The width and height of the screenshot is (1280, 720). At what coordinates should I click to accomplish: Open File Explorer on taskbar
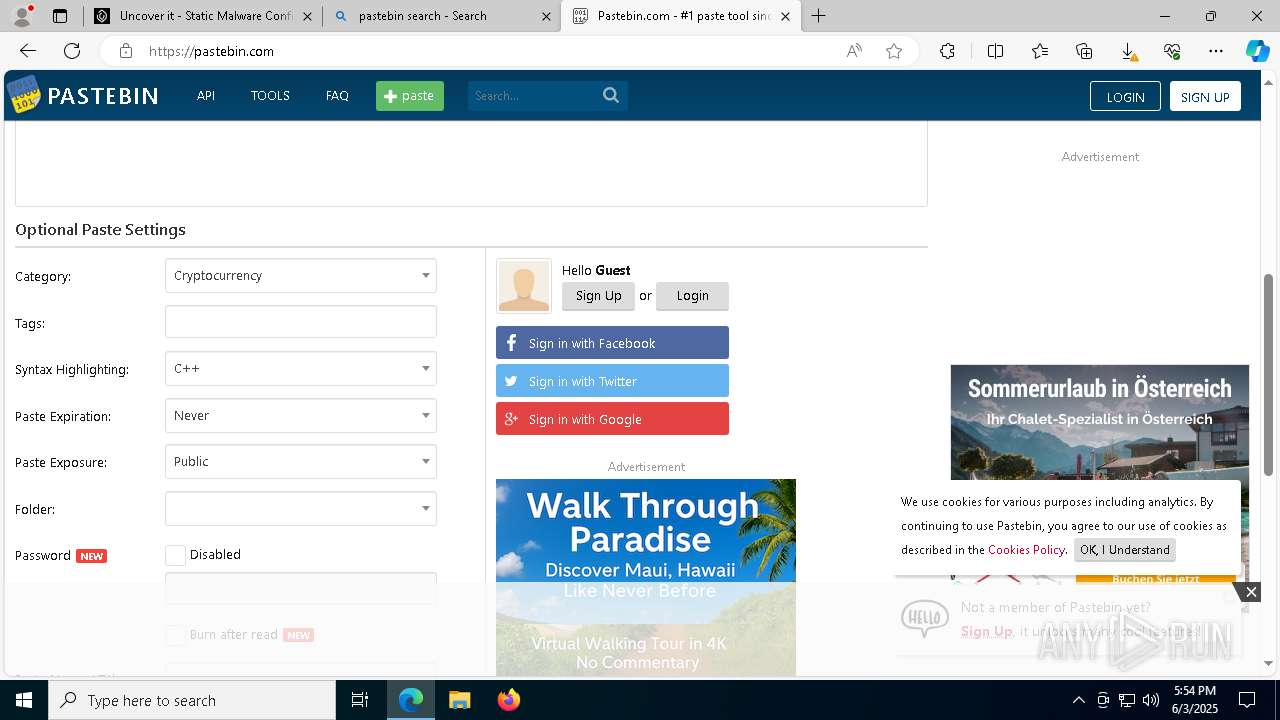(x=459, y=700)
